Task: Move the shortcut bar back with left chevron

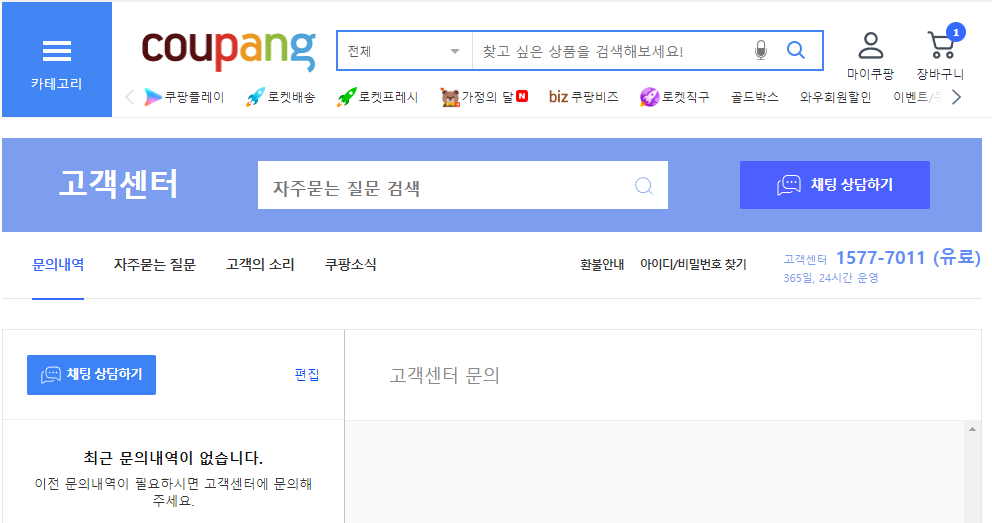Action: [x=130, y=97]
